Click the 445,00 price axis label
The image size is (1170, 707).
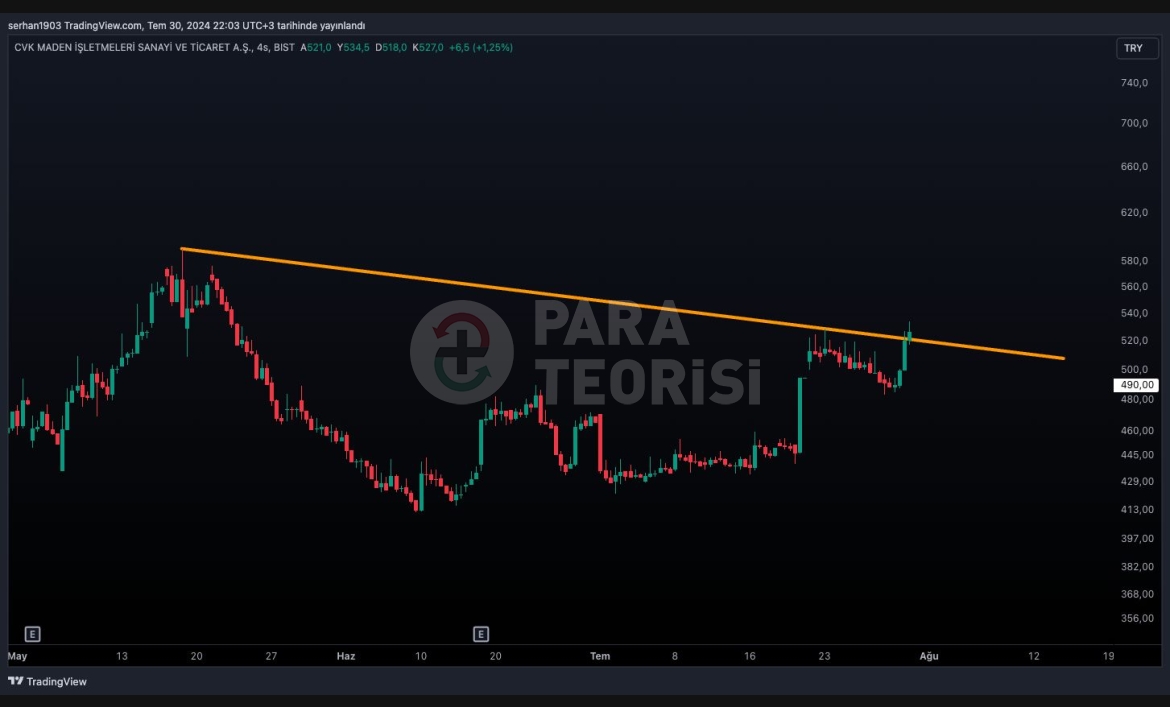click(1137, 455)
